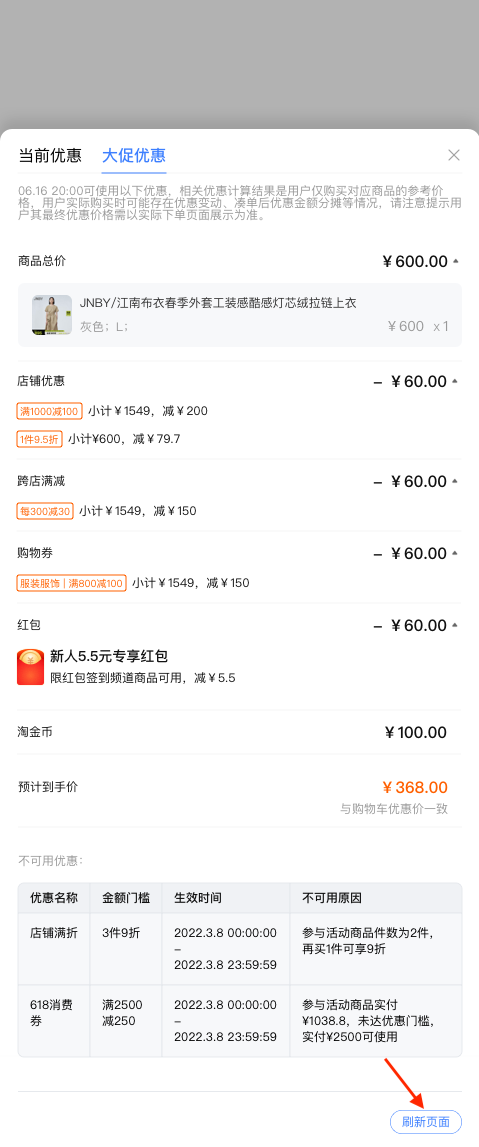This screenshot has width=479, height=1147.
Task: Collapse the 红包 section arrow
Action: [x=456, y=625]
